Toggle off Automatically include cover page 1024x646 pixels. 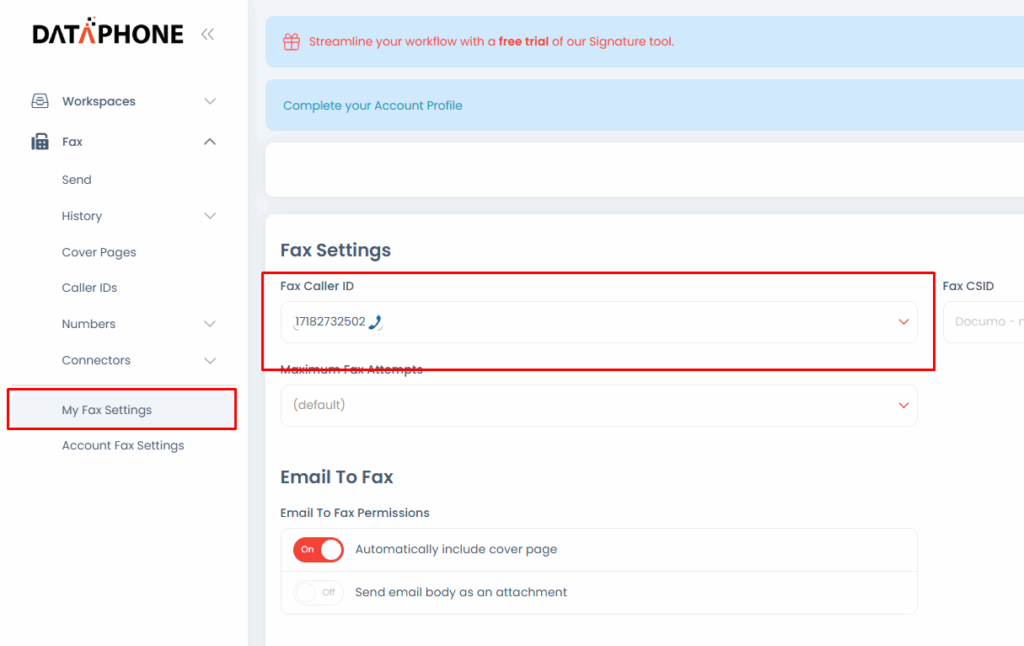[x=318, y=549]
